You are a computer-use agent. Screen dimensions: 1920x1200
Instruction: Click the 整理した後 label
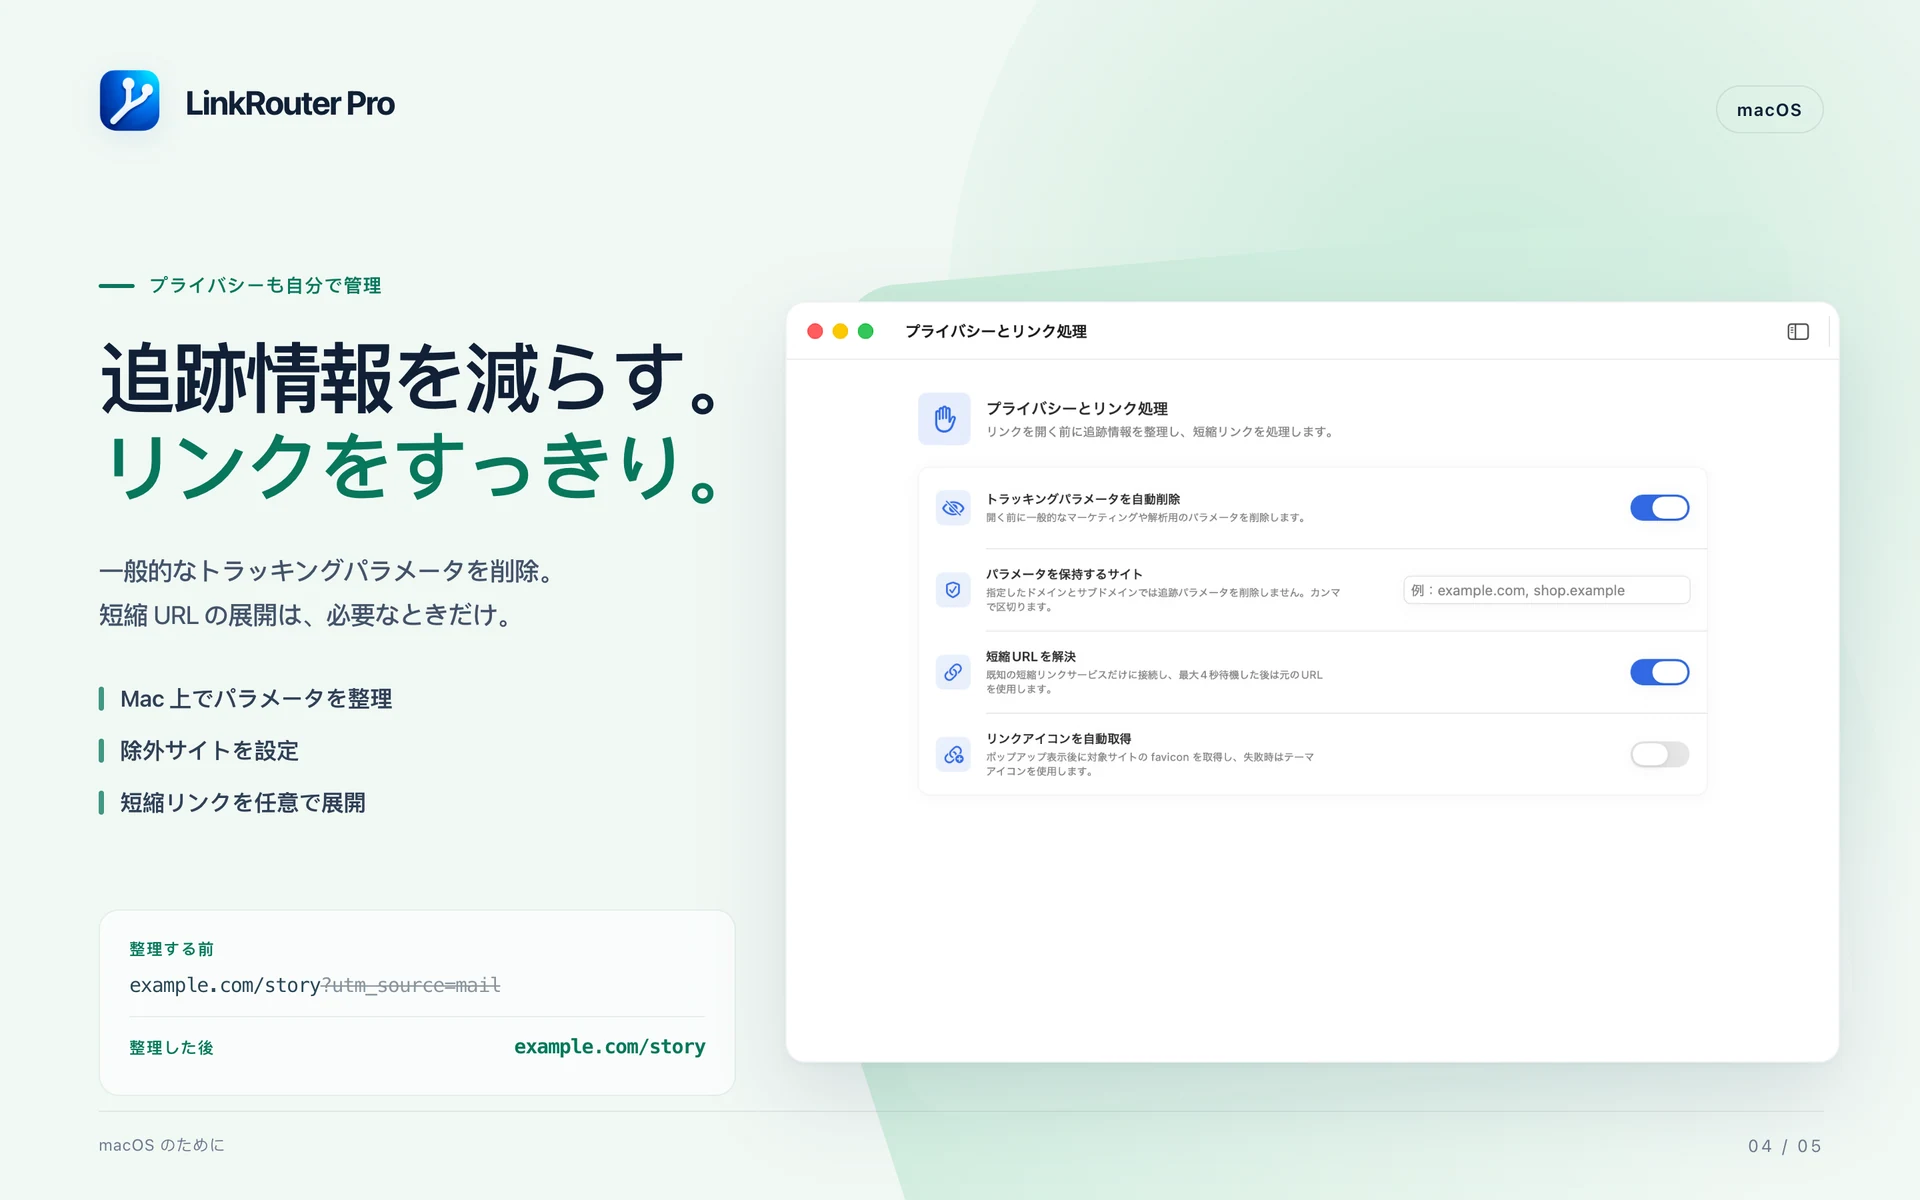(171, 1048)
